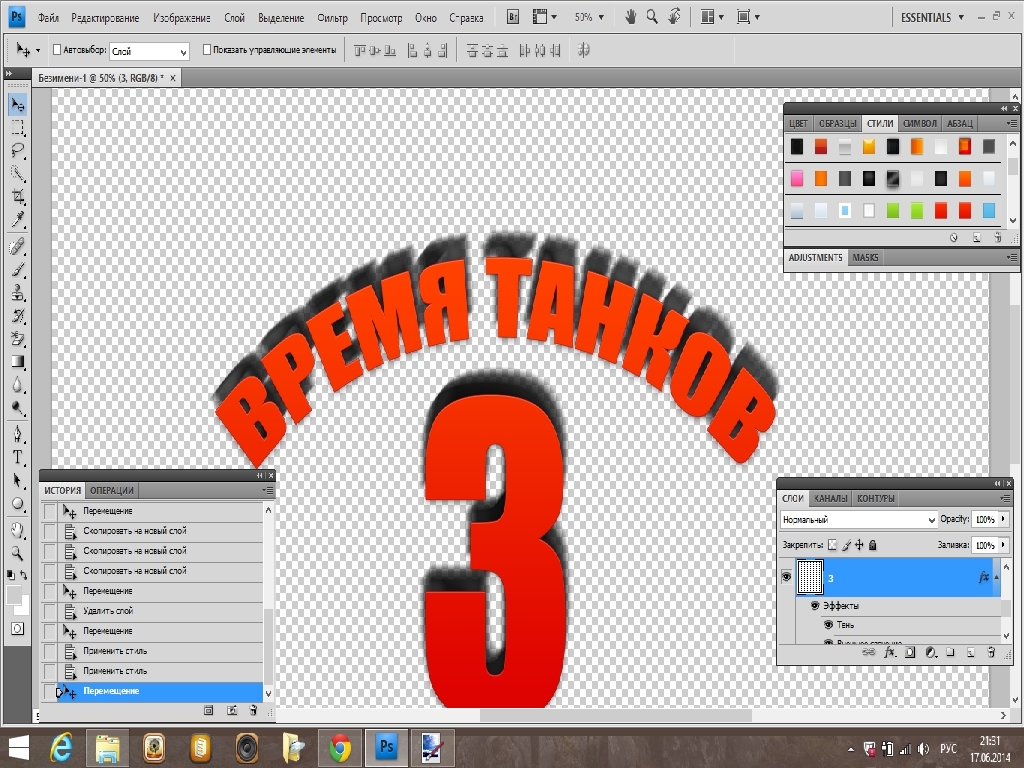Delete layer using Layers panel trash icon
This screenshot has width=1024, height=768.
point(990,652)
